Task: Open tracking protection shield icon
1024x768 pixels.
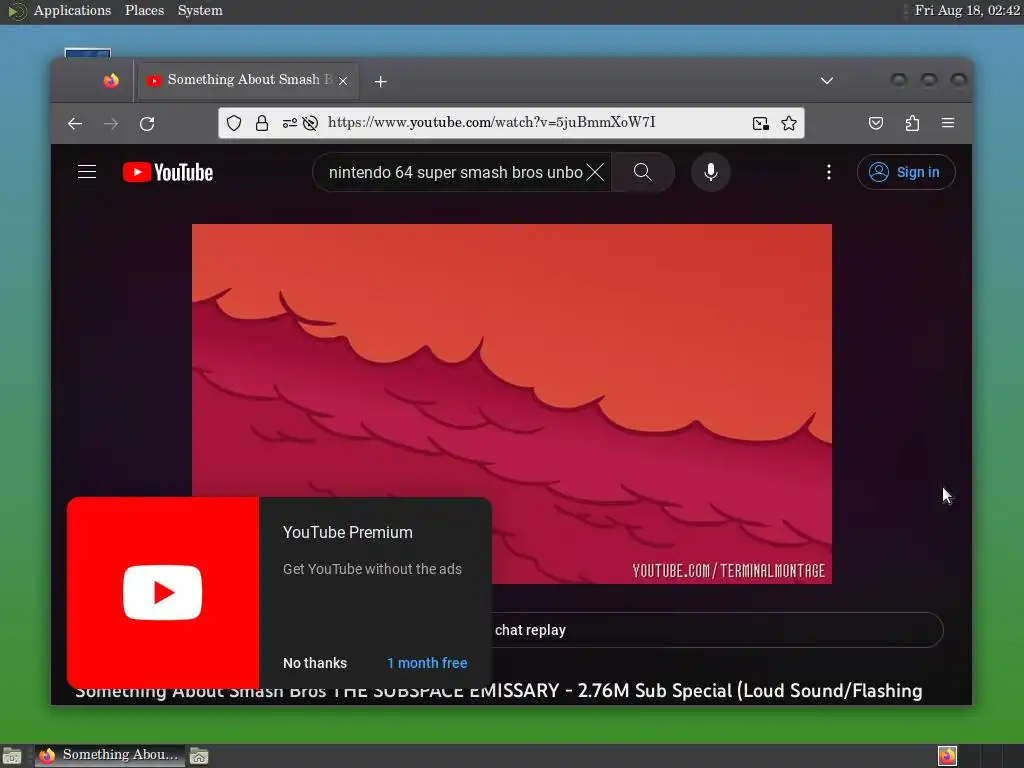Action: click(x=234, y=123)
